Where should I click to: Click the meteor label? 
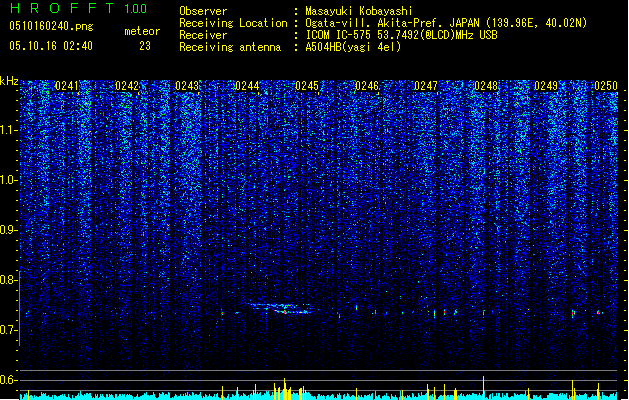pos(142,31)
